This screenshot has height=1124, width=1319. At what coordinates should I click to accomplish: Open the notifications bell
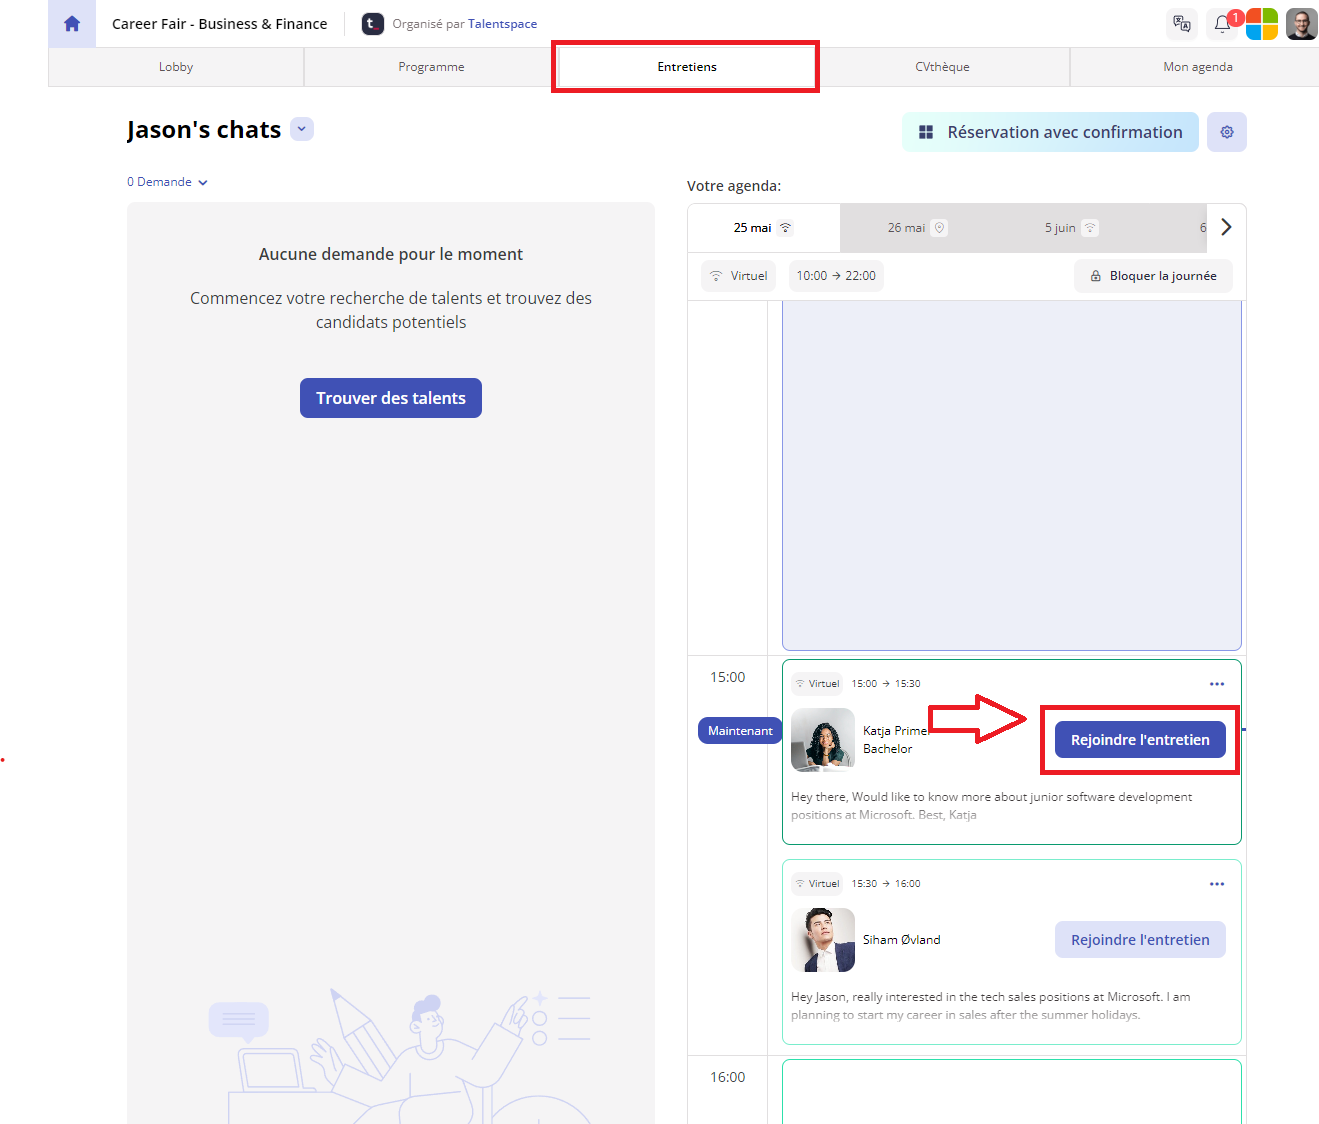1222,24
